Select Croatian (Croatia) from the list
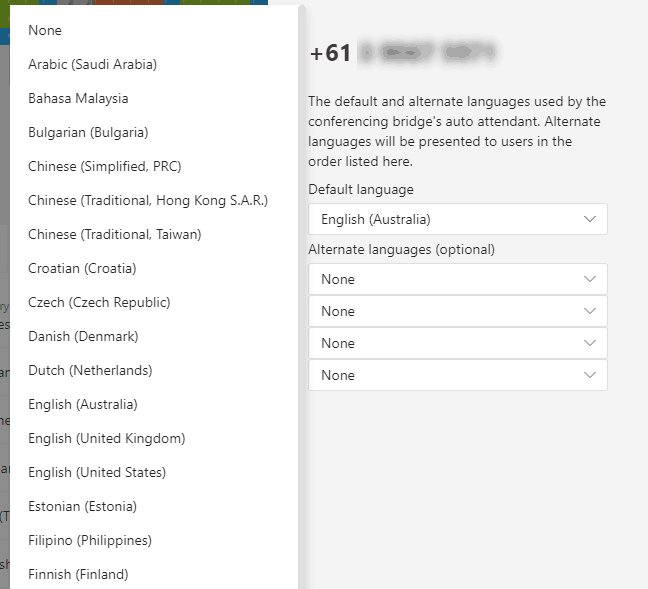This screenshot has width=648, height=589. [82, 269]
